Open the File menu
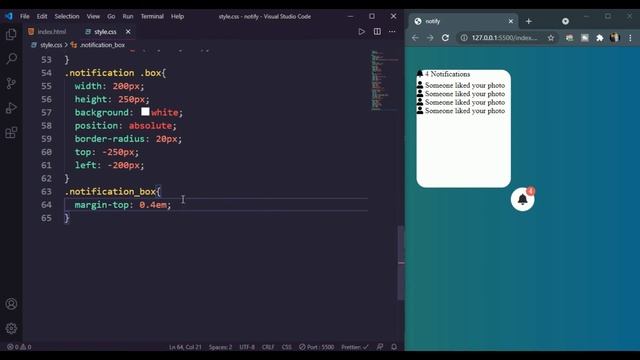Viewport: 640px width, 360px height. click(x=25, y=16)
